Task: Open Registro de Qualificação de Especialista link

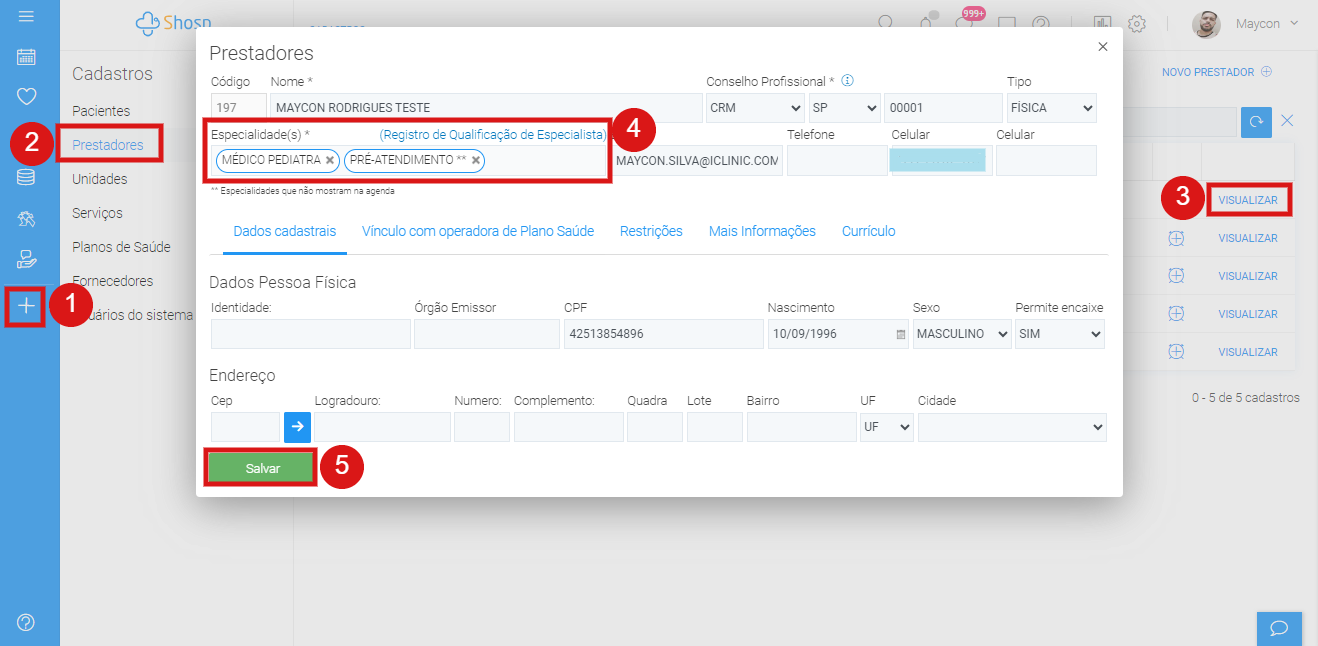Action: (493, 134)
